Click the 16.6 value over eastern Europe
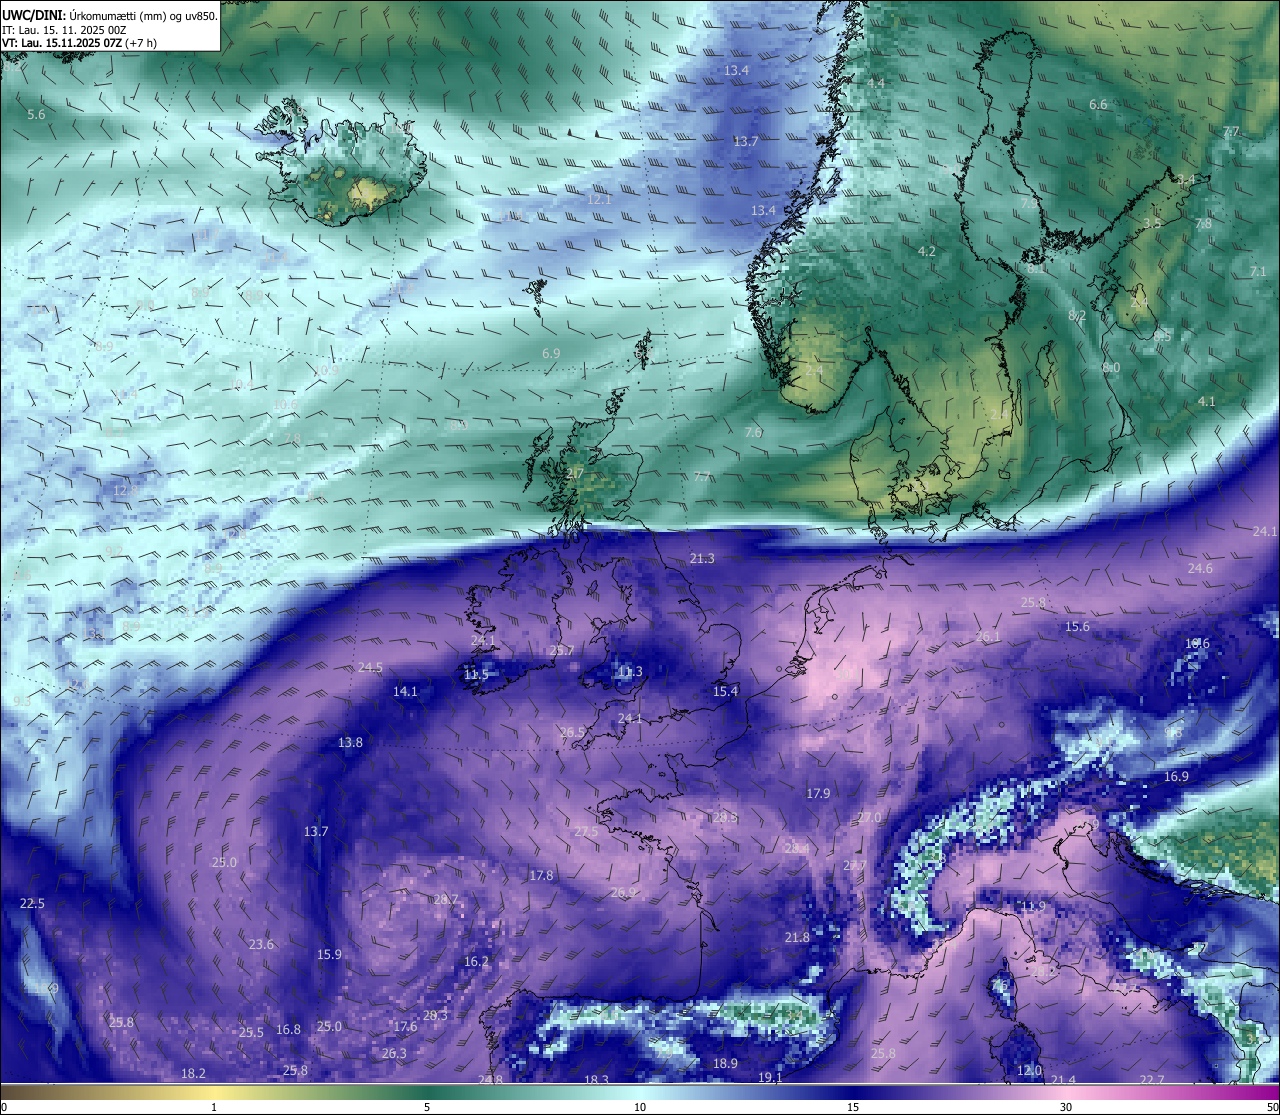1280x1115 pixels. 1197,644
